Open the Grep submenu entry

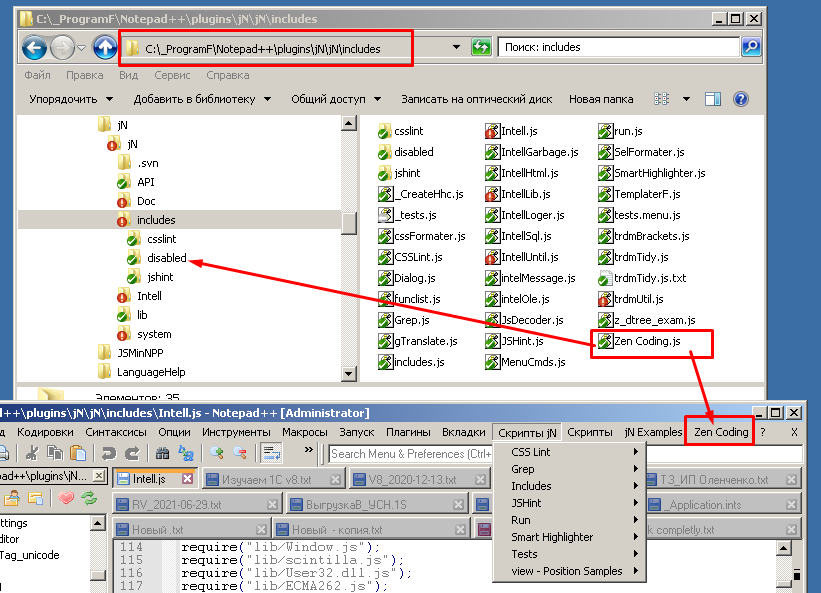point(570,469)
